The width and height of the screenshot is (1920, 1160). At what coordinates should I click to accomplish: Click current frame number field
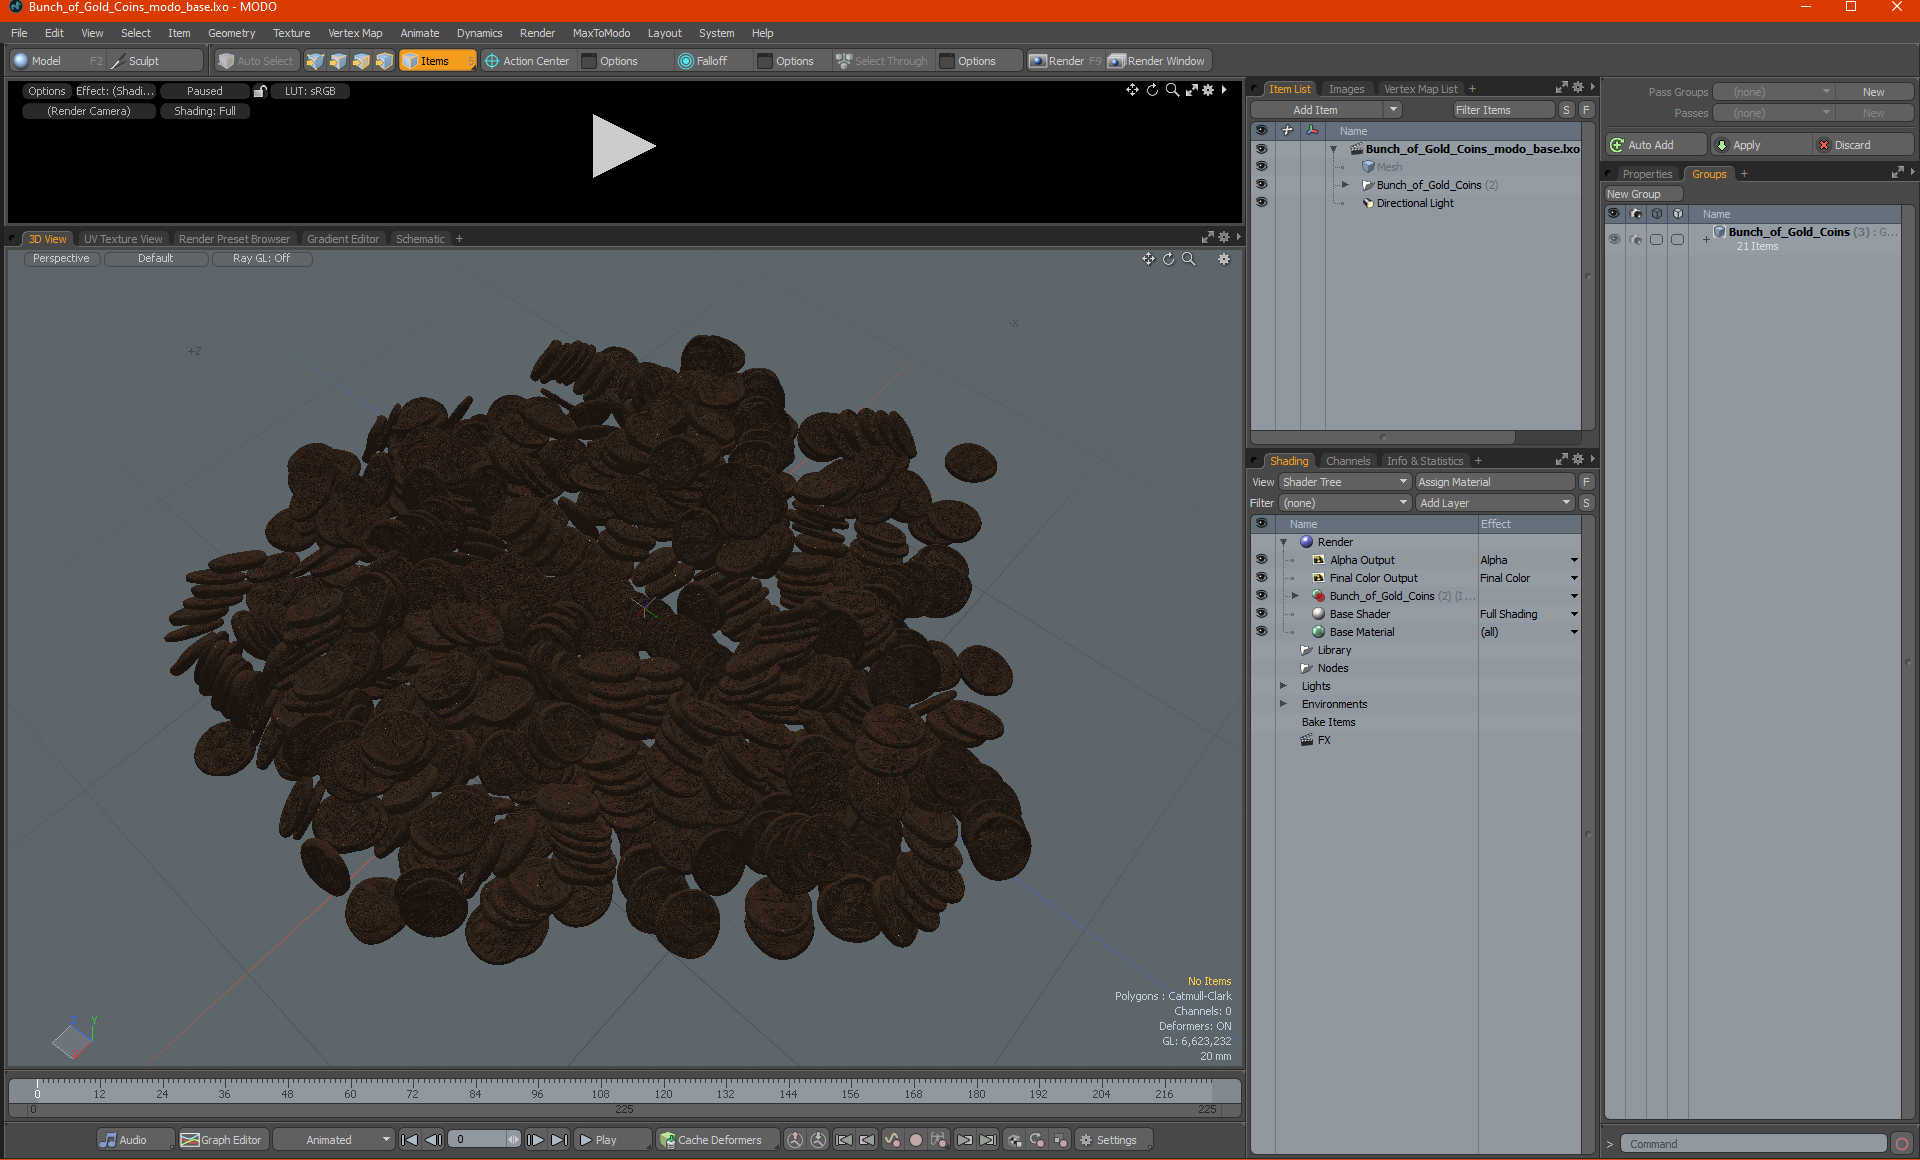[x=479, y=1140]
